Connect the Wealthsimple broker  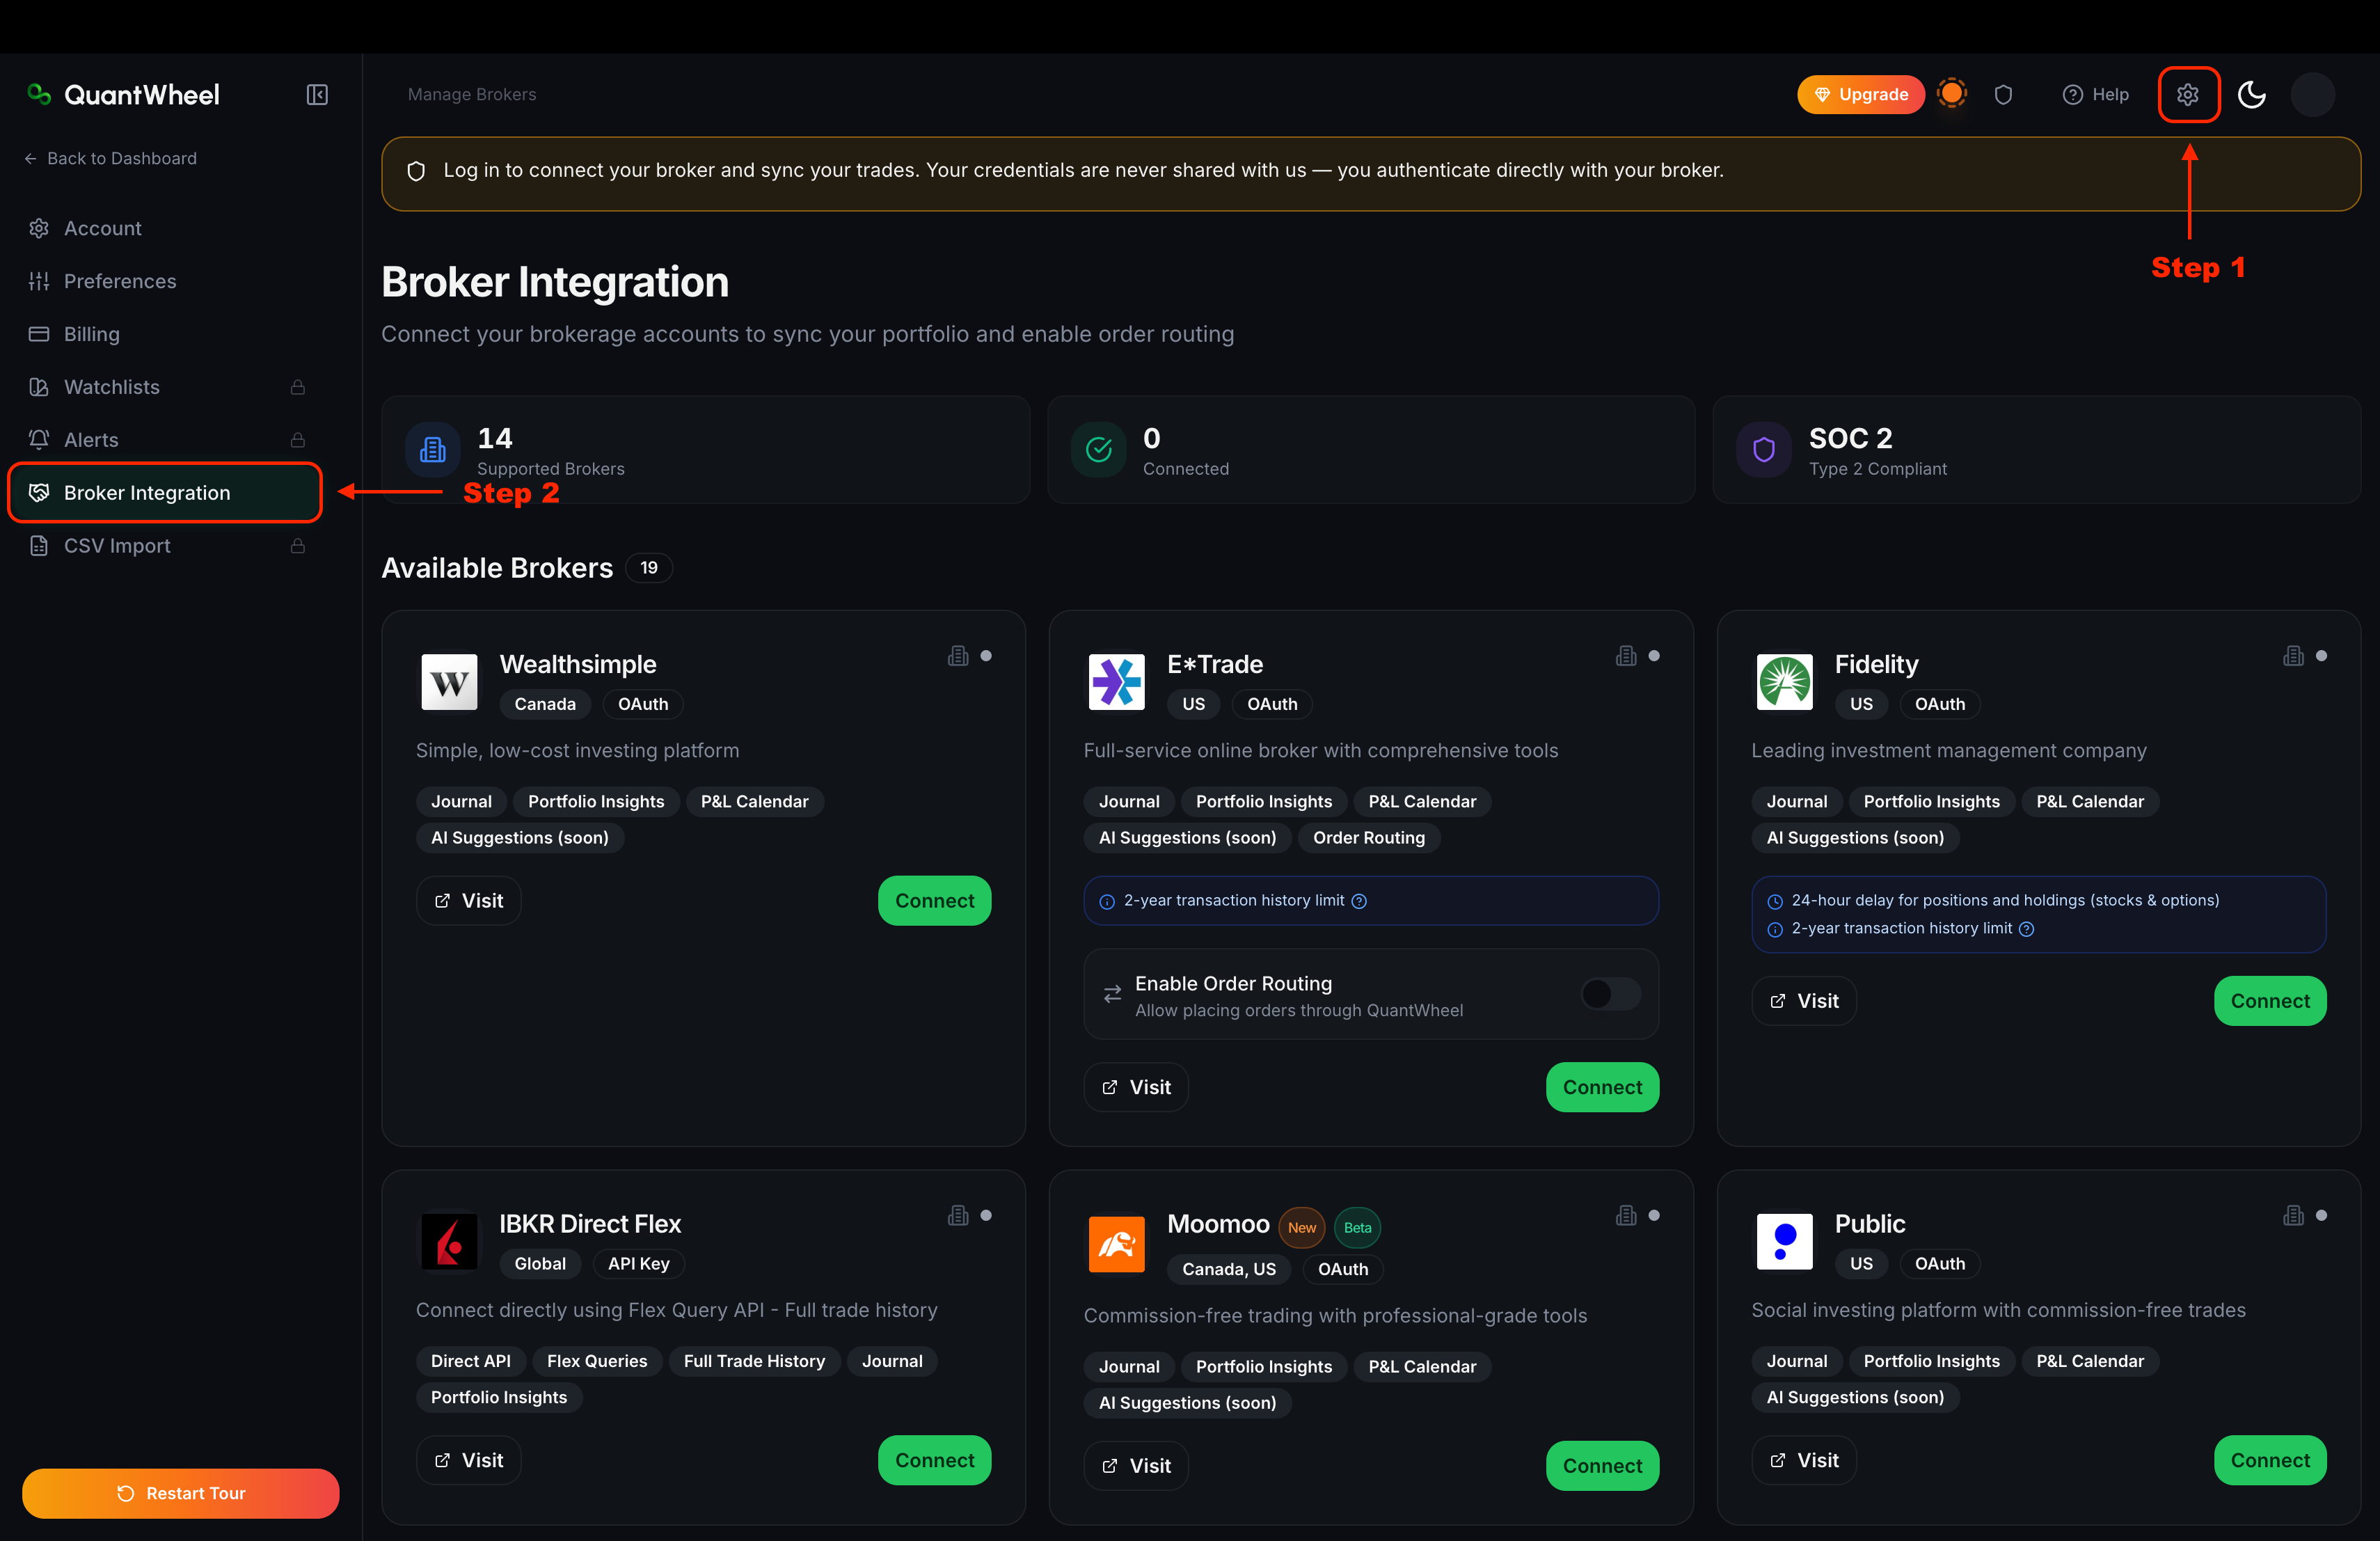[934, 901]
